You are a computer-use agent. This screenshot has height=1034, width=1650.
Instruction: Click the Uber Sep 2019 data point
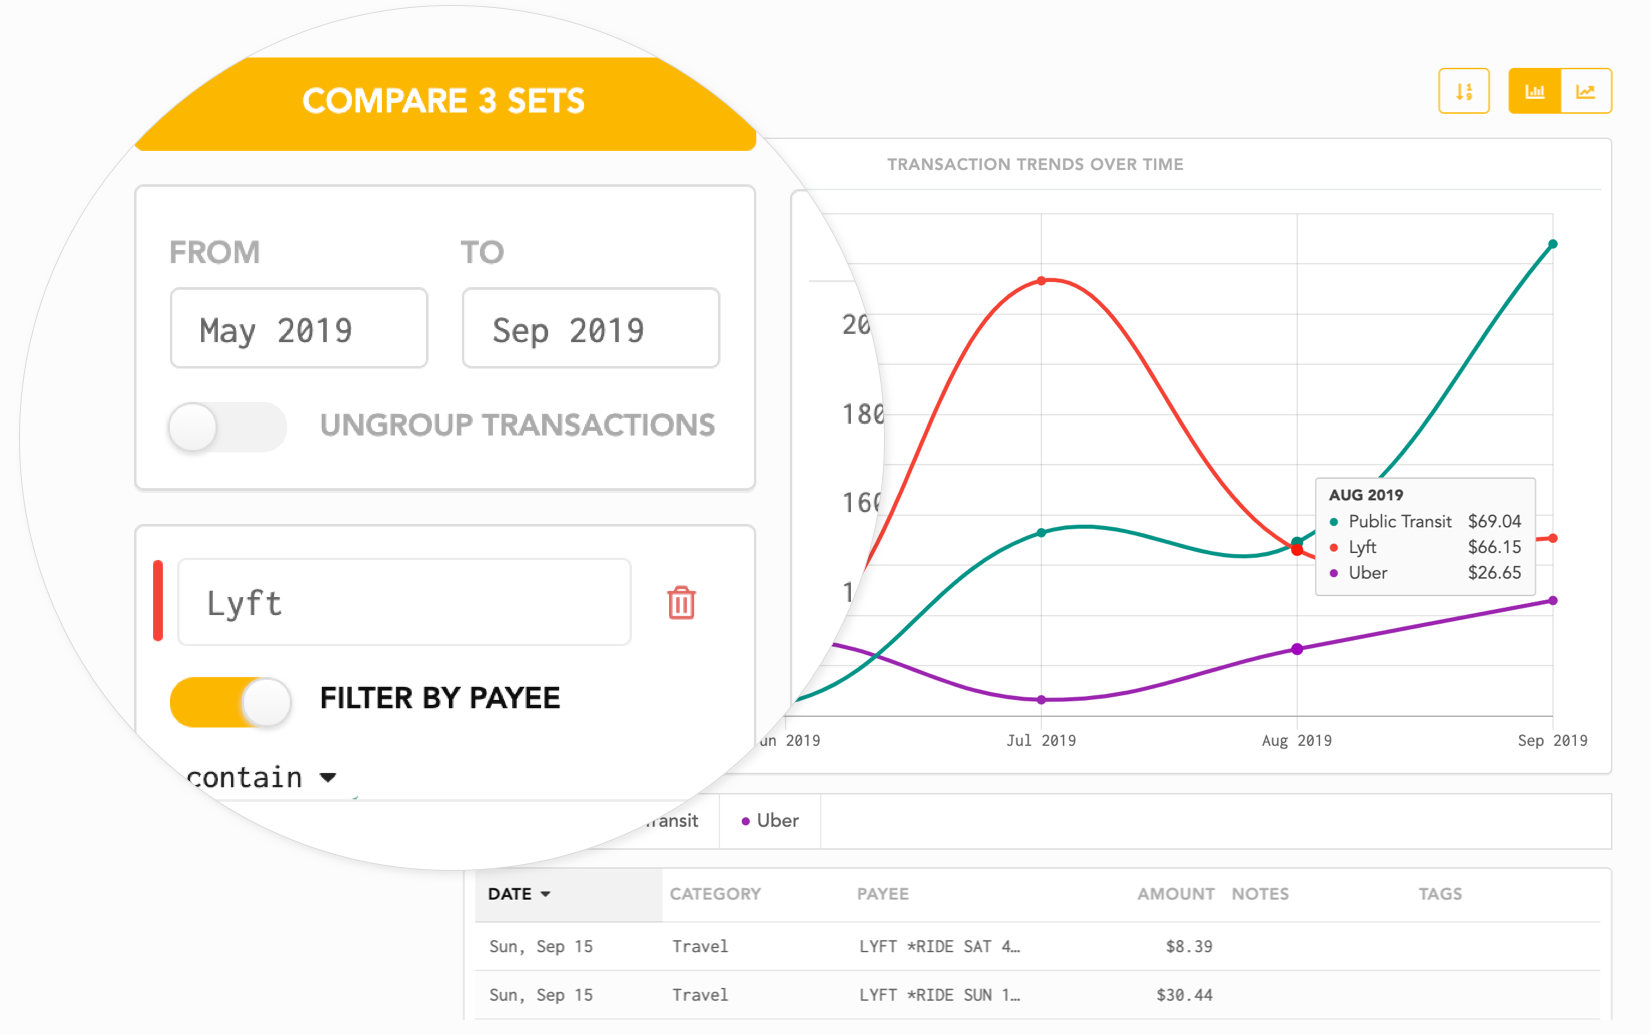1553,601
